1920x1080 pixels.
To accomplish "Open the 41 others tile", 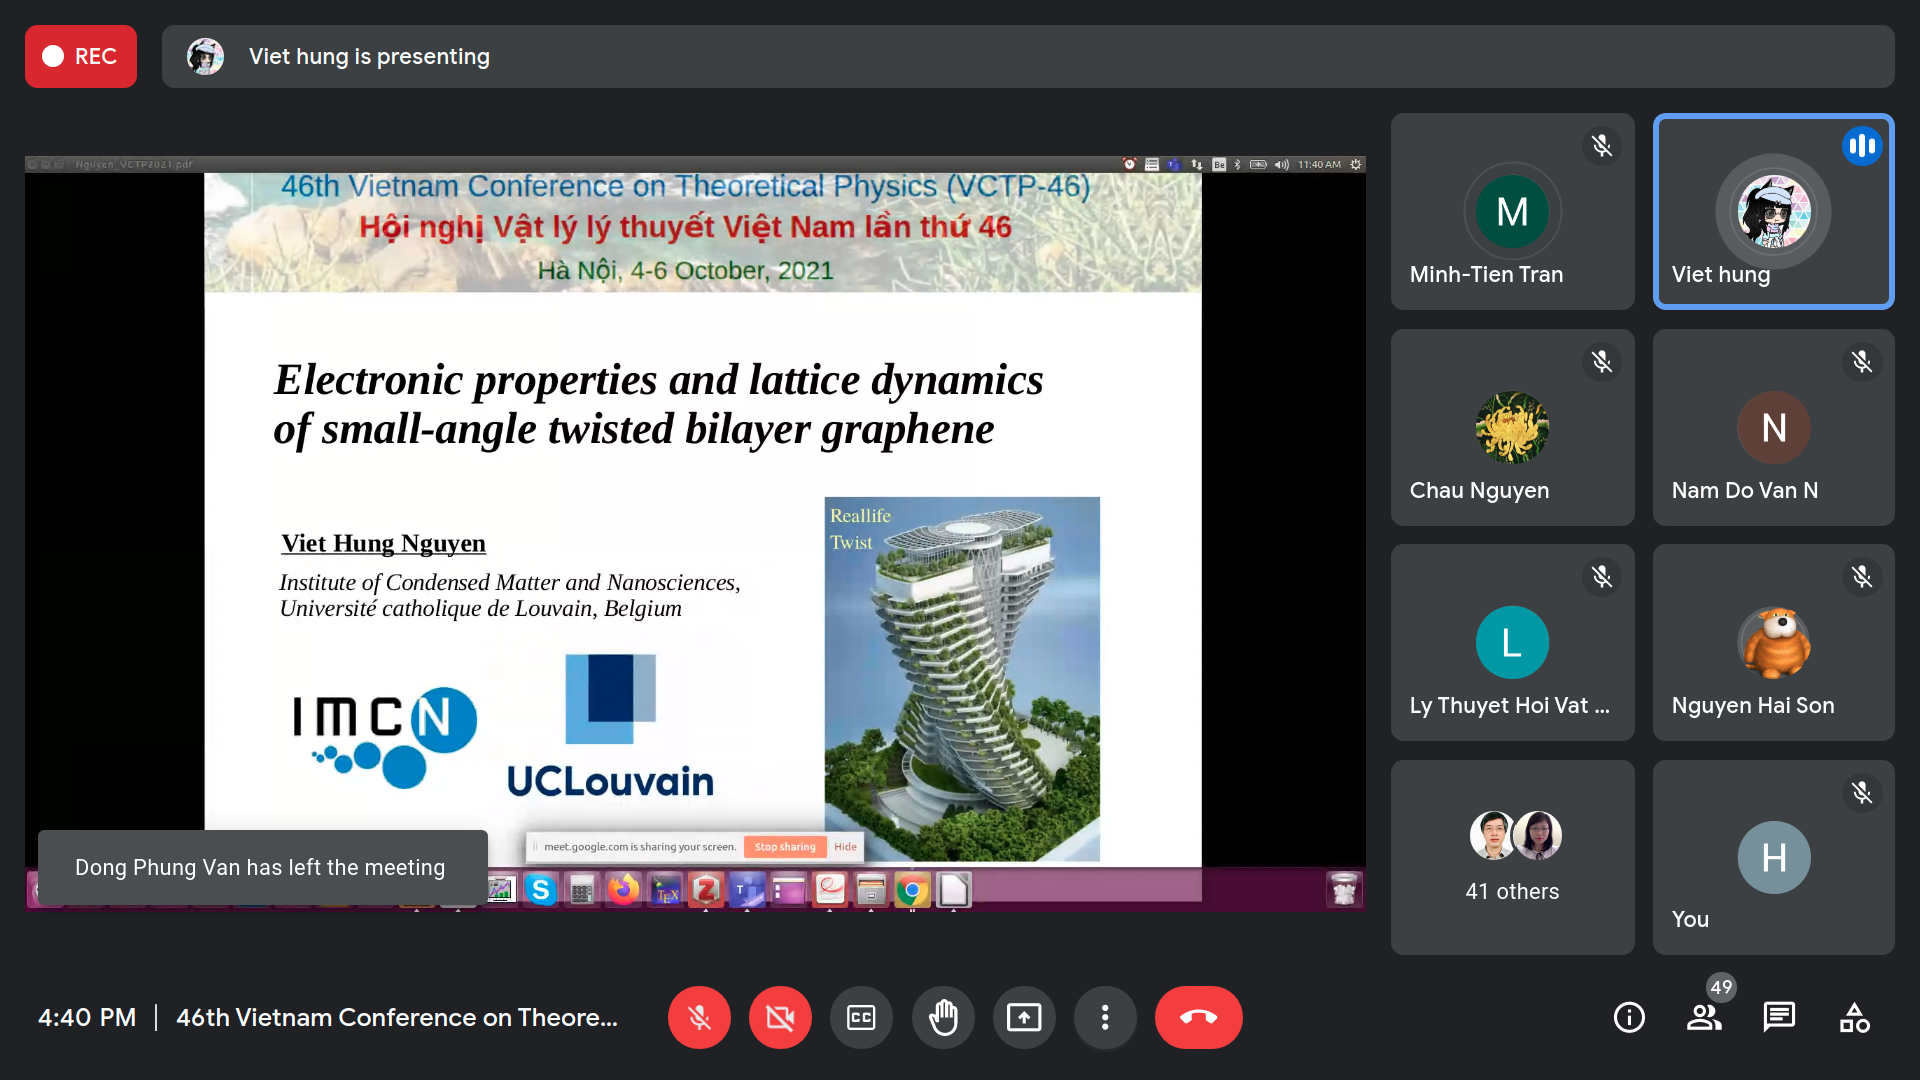I will pyautogui.click(x=1512, y=857).
